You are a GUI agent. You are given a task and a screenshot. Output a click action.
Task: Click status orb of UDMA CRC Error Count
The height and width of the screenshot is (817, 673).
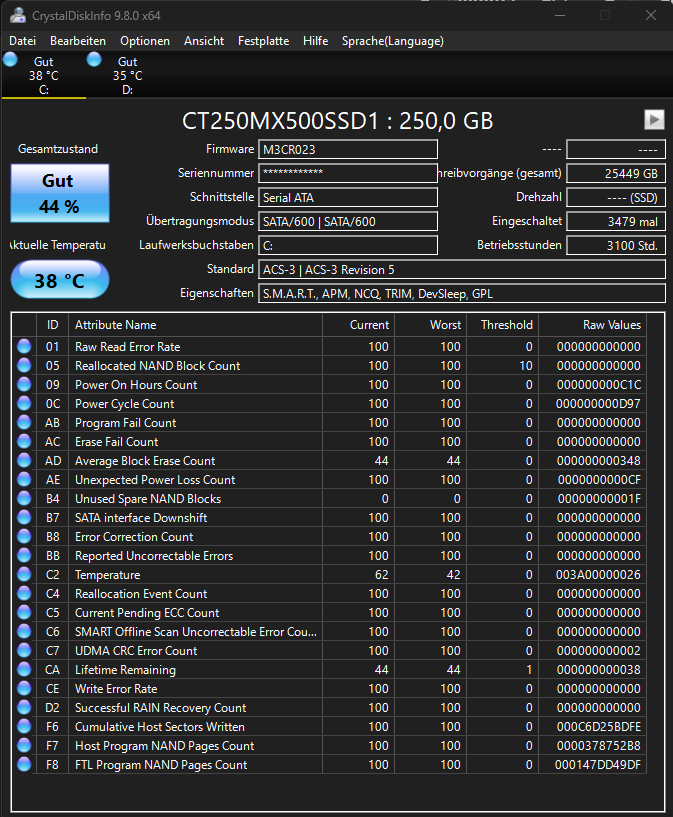point(24,651)
